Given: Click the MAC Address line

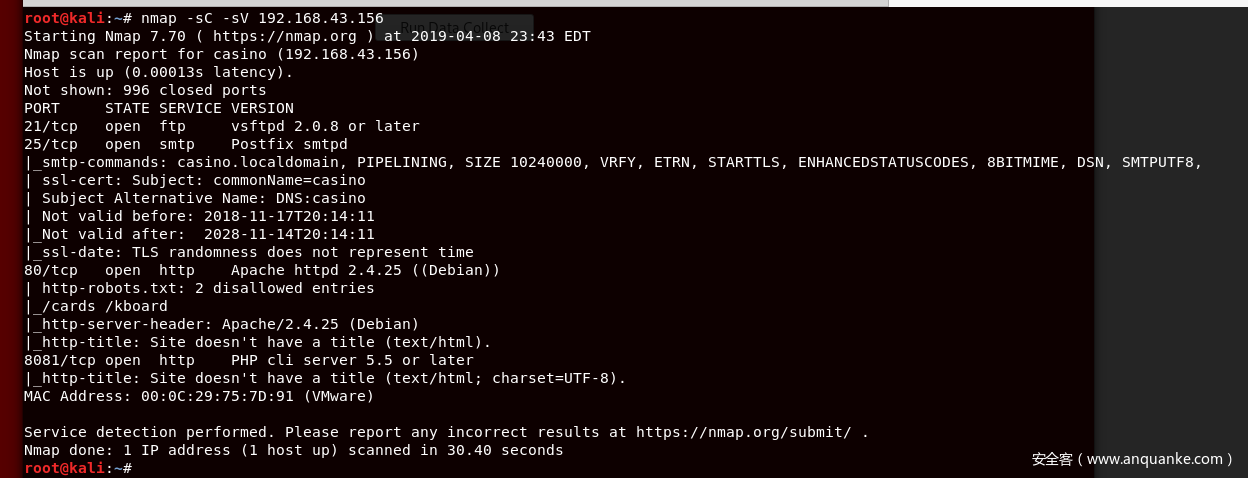Looking at the screenshot, I should (199, 396).
